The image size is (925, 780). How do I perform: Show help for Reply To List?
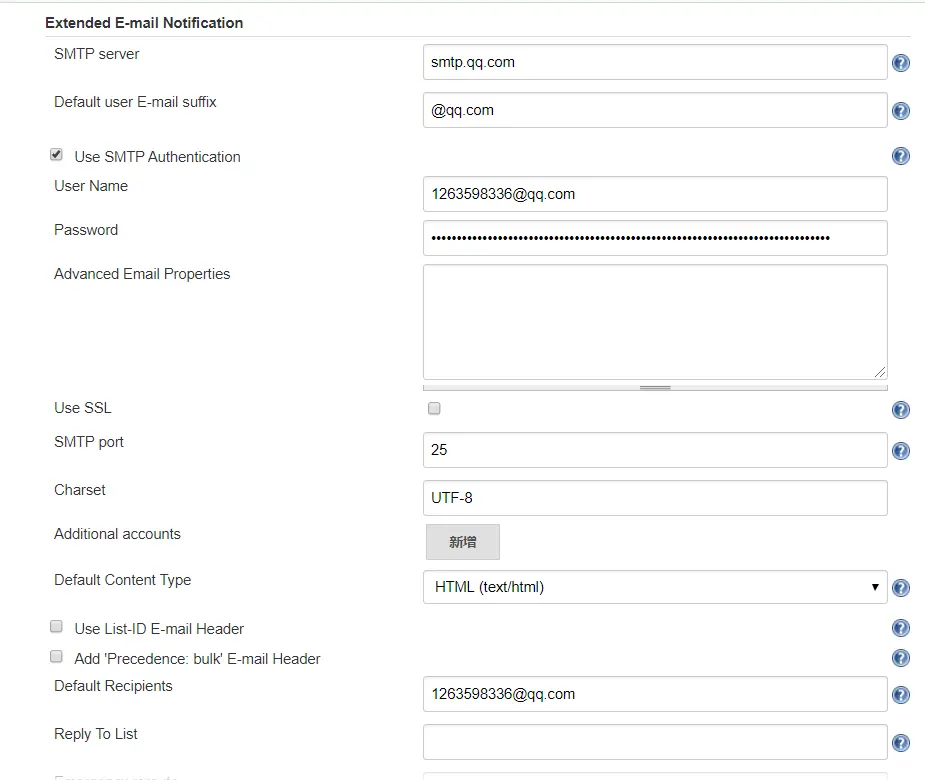(900, 744)
